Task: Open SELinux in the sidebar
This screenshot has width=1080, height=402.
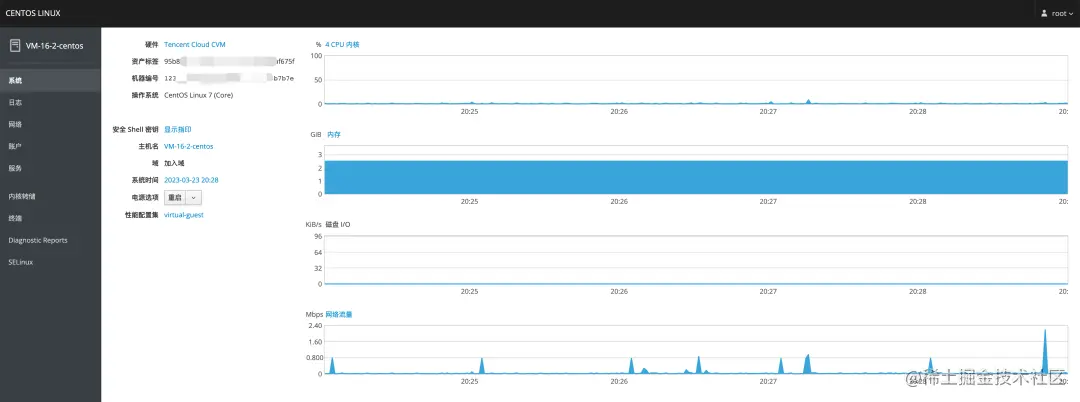Action: 50,262
